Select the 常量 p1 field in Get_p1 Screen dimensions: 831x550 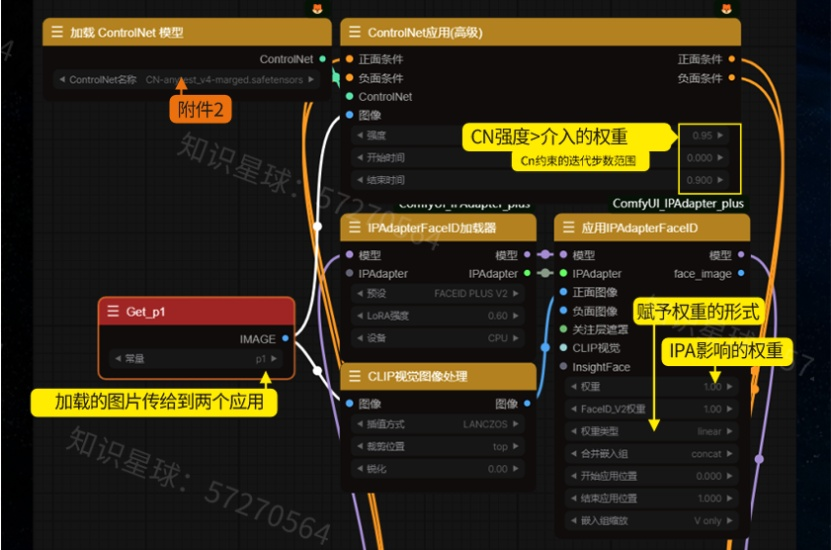click(x=196, y=358)
